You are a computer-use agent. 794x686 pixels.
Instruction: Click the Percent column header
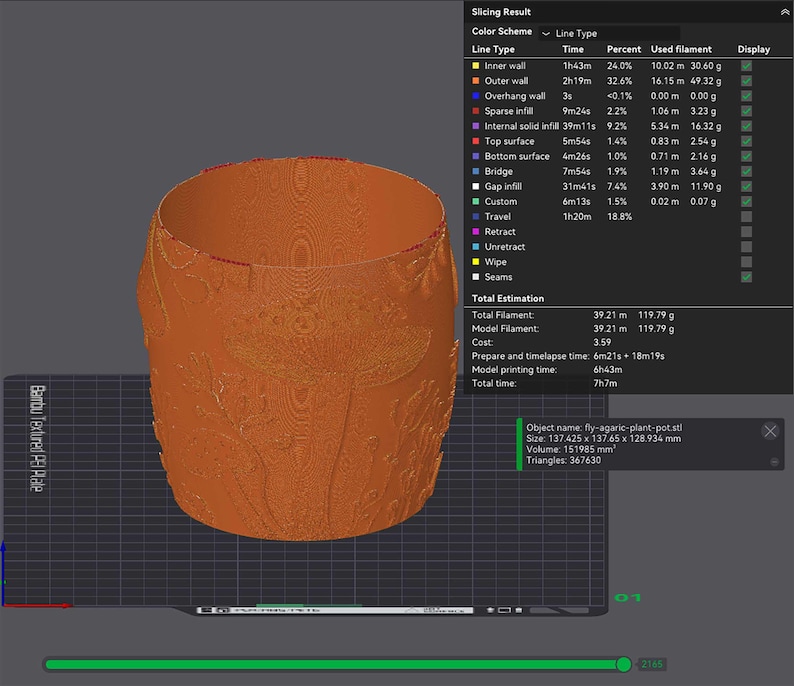click(624, 49)
